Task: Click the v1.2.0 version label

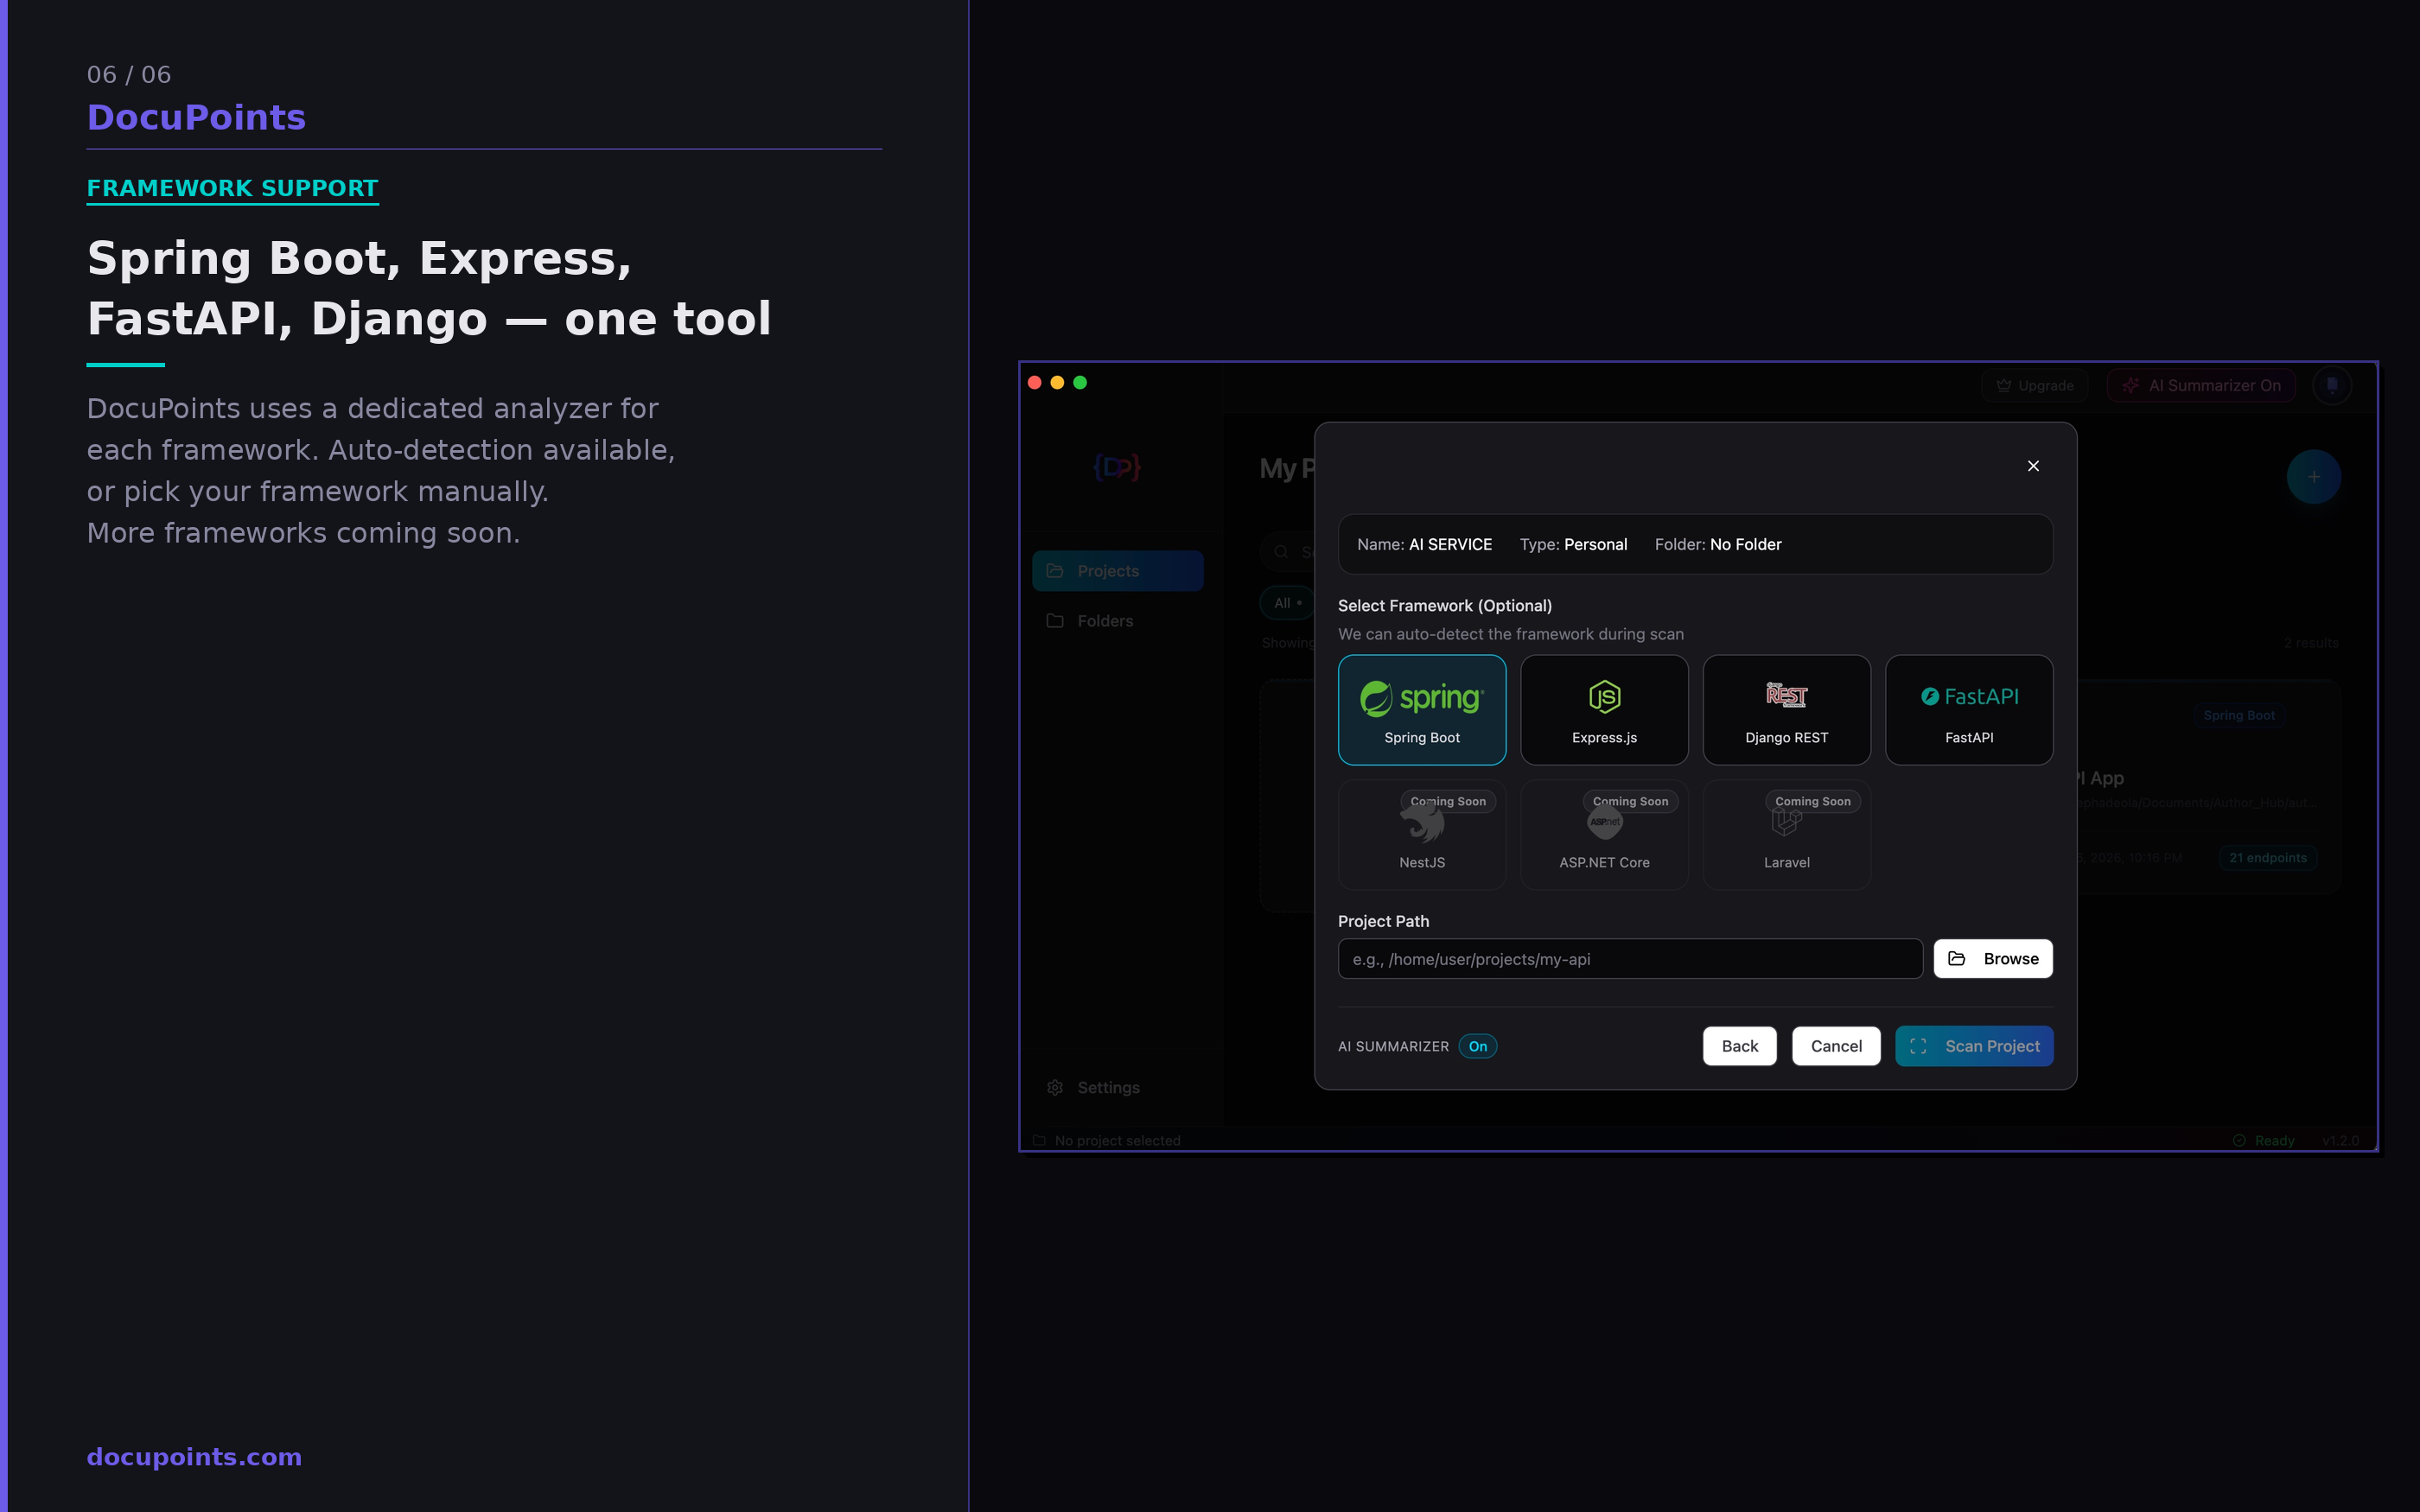Action: (2340, 1141)
